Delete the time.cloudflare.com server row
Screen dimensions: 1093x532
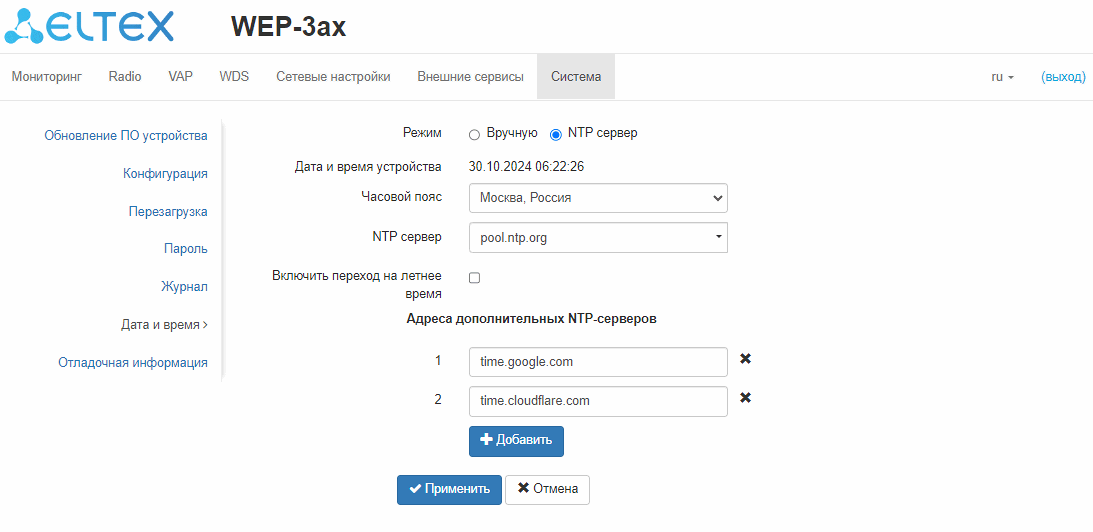(x=745, y=398)
